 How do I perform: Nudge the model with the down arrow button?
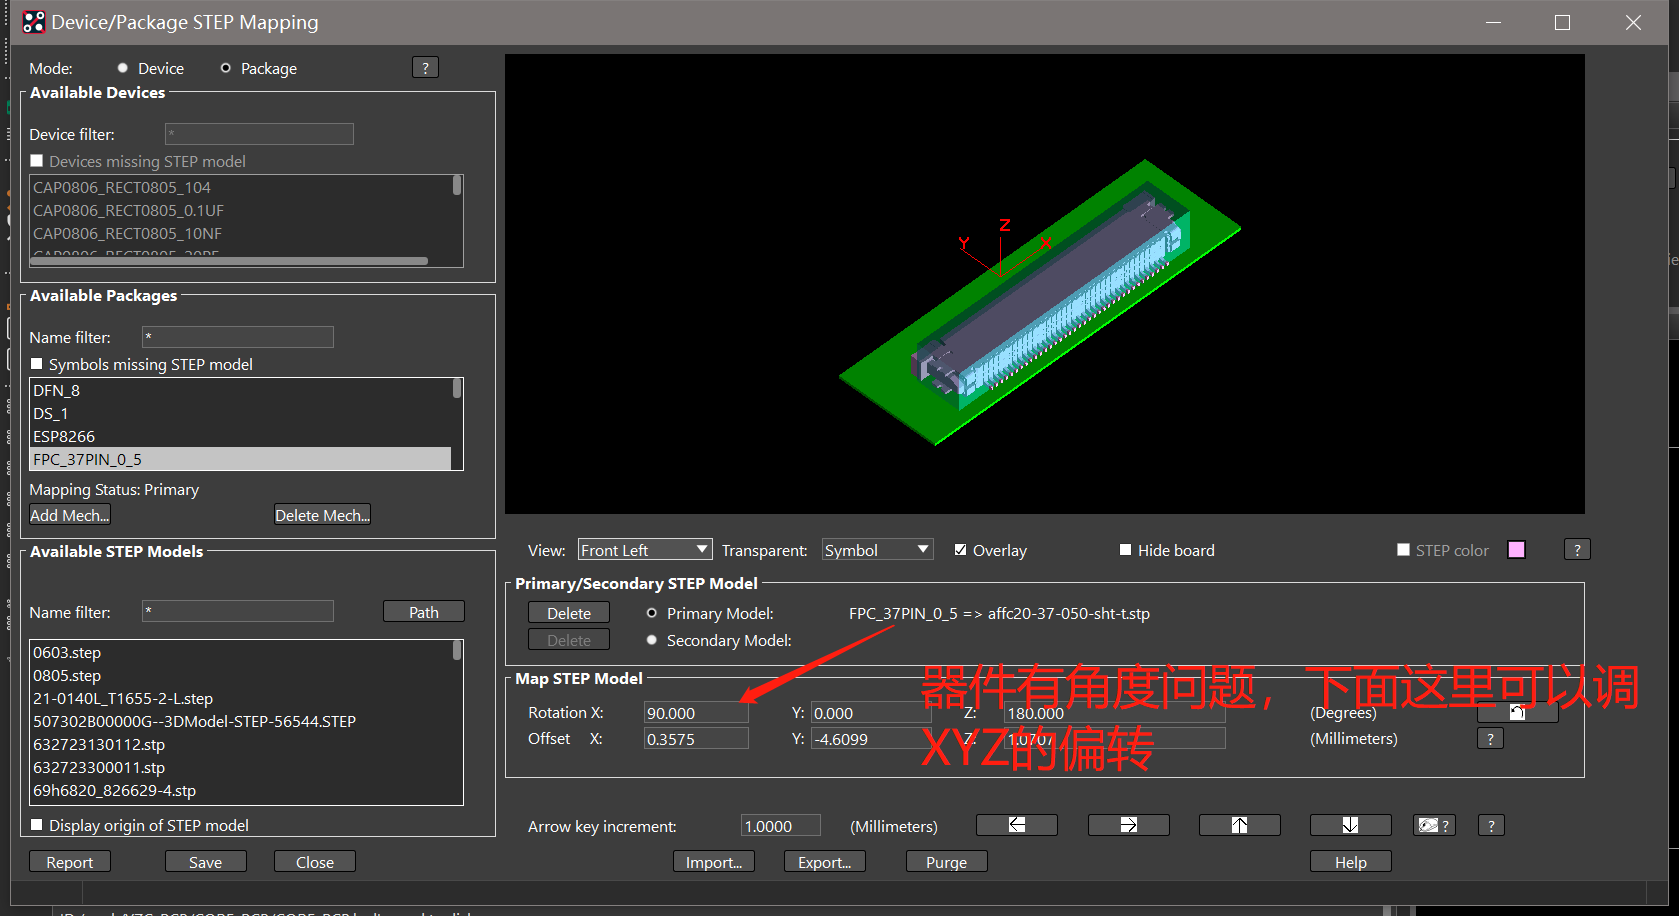pyautogui.click(x=1350, y=825)
